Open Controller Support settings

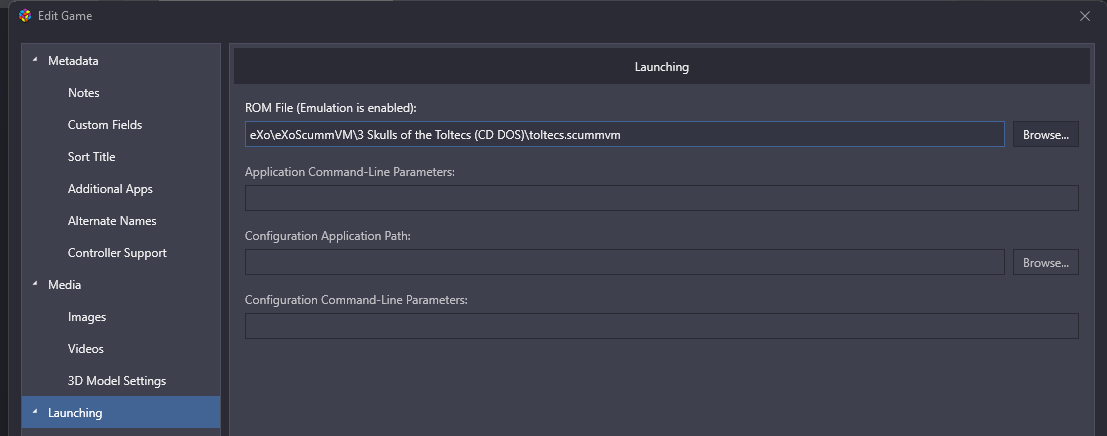pyautogui.click(x=117, y=253)
